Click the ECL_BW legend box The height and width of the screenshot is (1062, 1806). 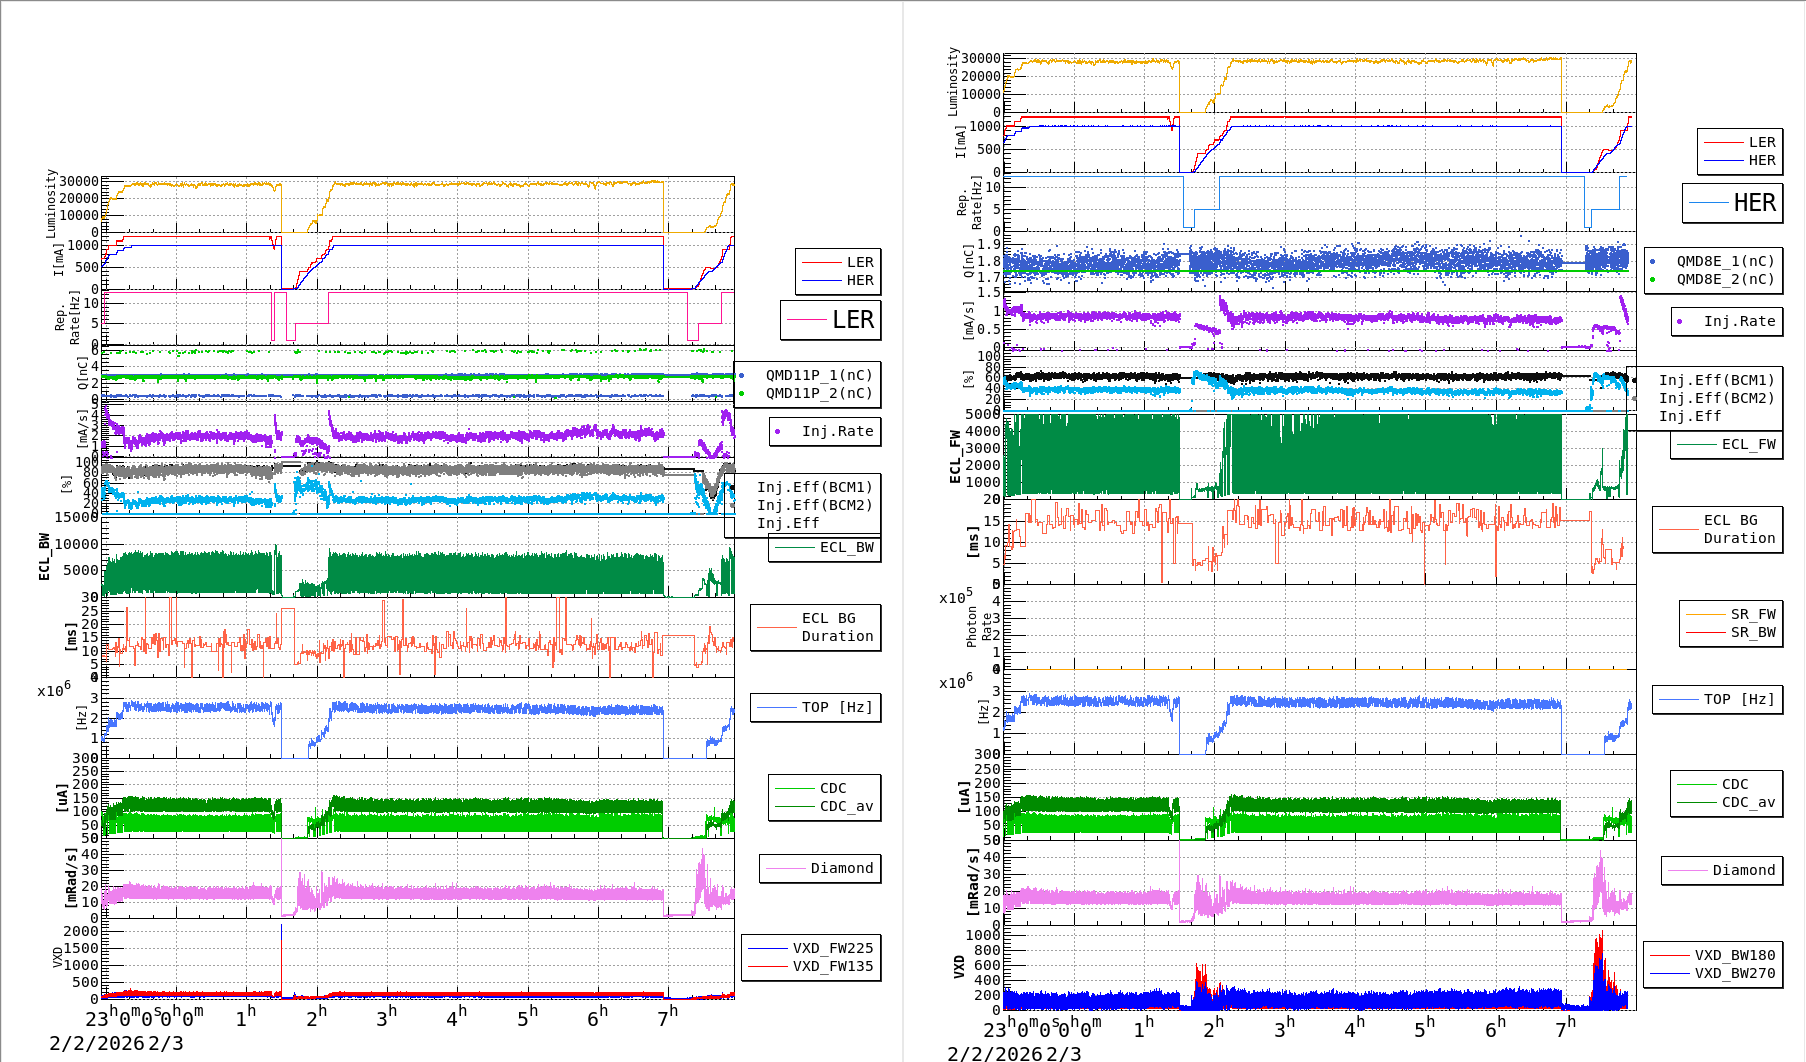825,547
